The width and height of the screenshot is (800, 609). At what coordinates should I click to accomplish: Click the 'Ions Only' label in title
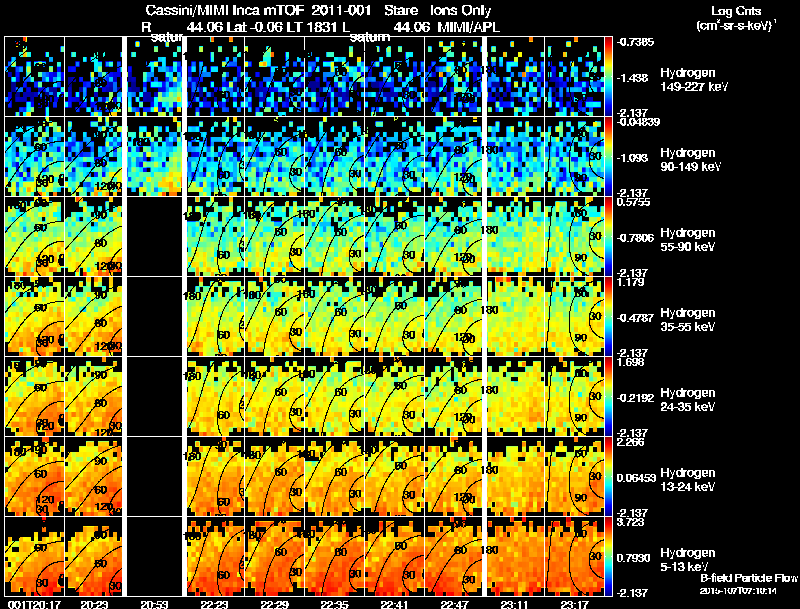[x=460, y=11]
